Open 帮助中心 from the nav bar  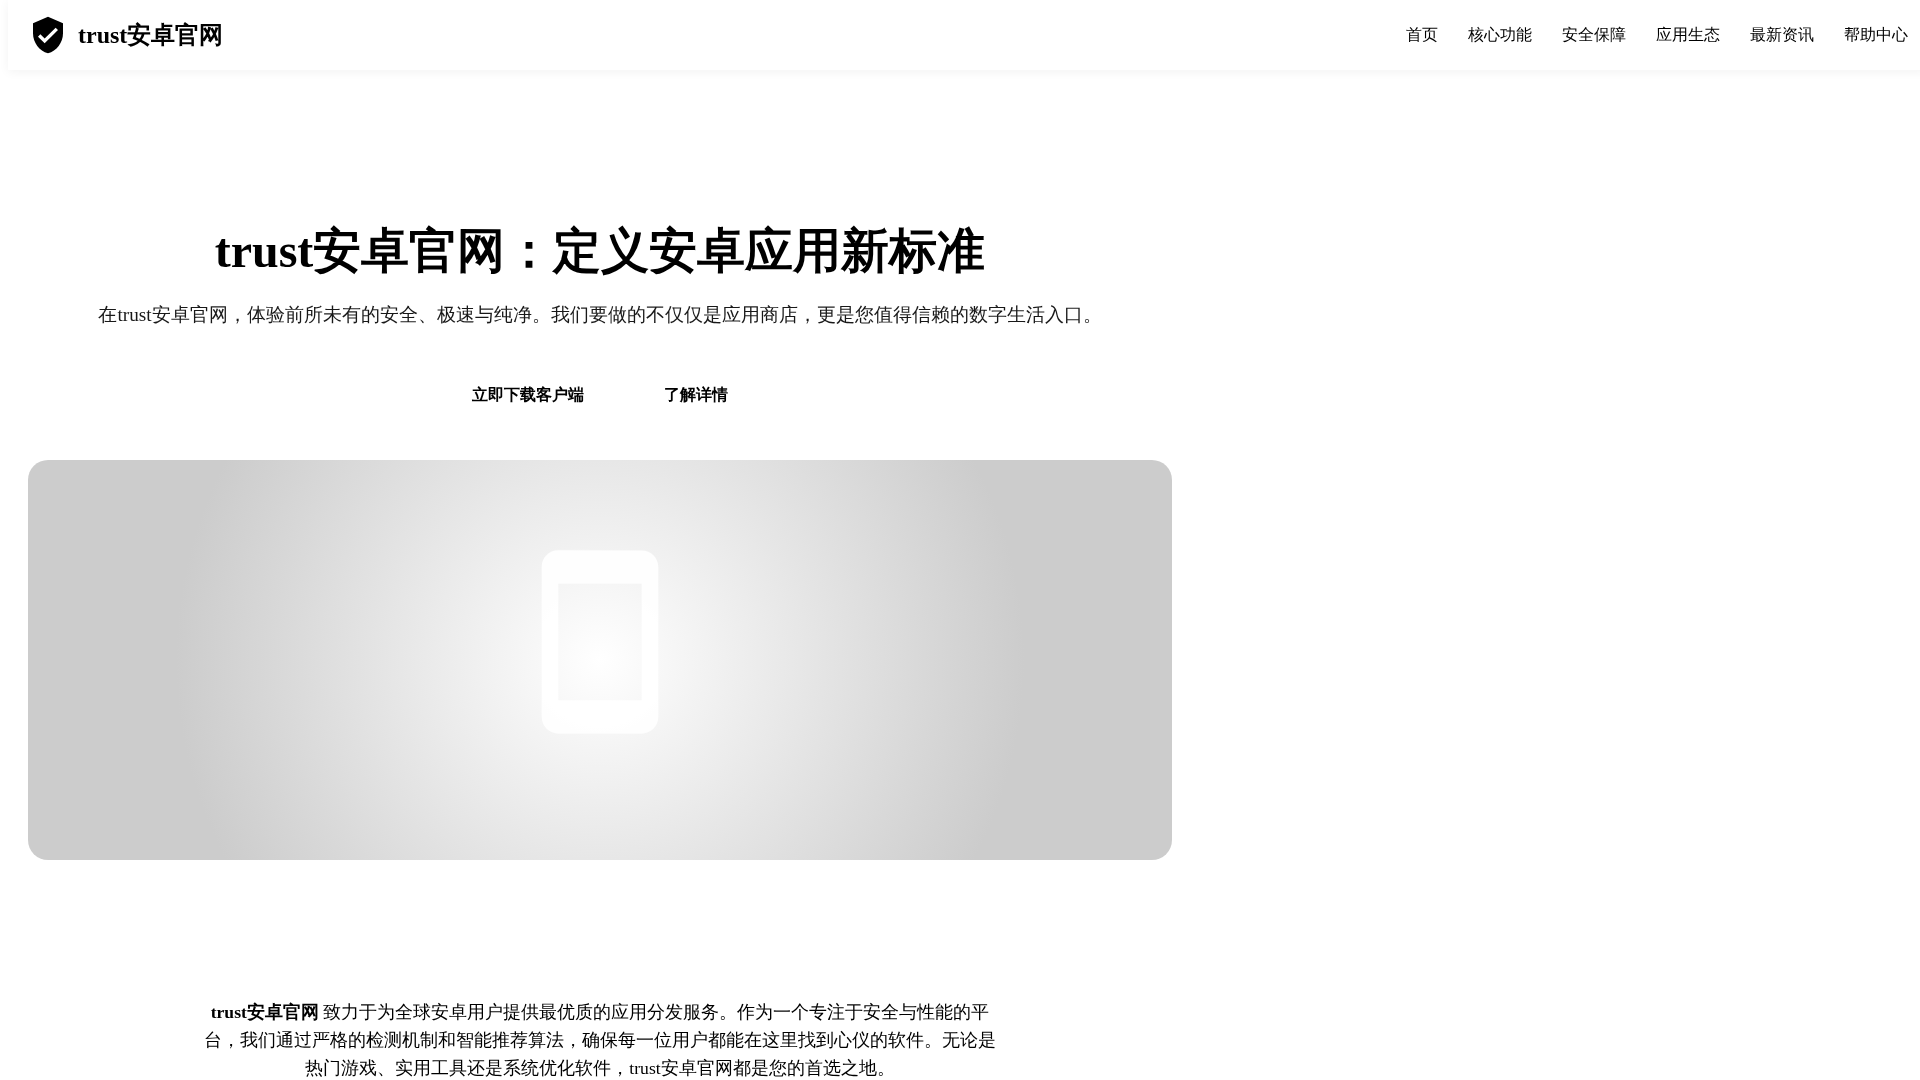1875,35
